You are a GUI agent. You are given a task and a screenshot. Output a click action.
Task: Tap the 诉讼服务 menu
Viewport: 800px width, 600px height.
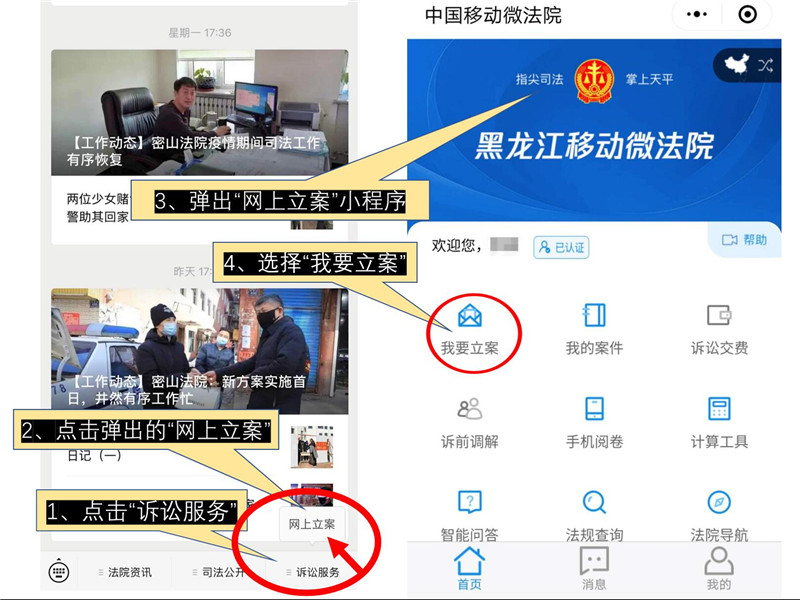313,572
